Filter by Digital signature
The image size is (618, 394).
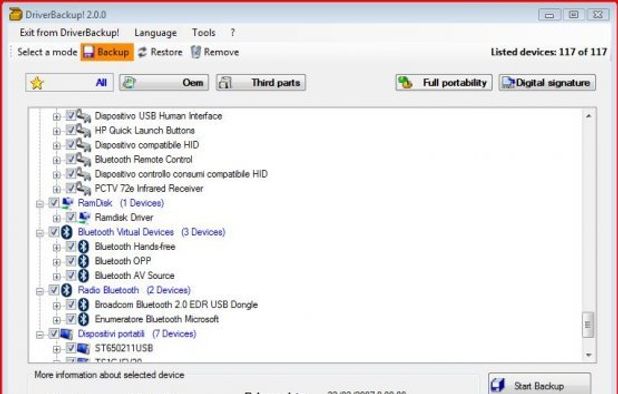tap(547, 83)
